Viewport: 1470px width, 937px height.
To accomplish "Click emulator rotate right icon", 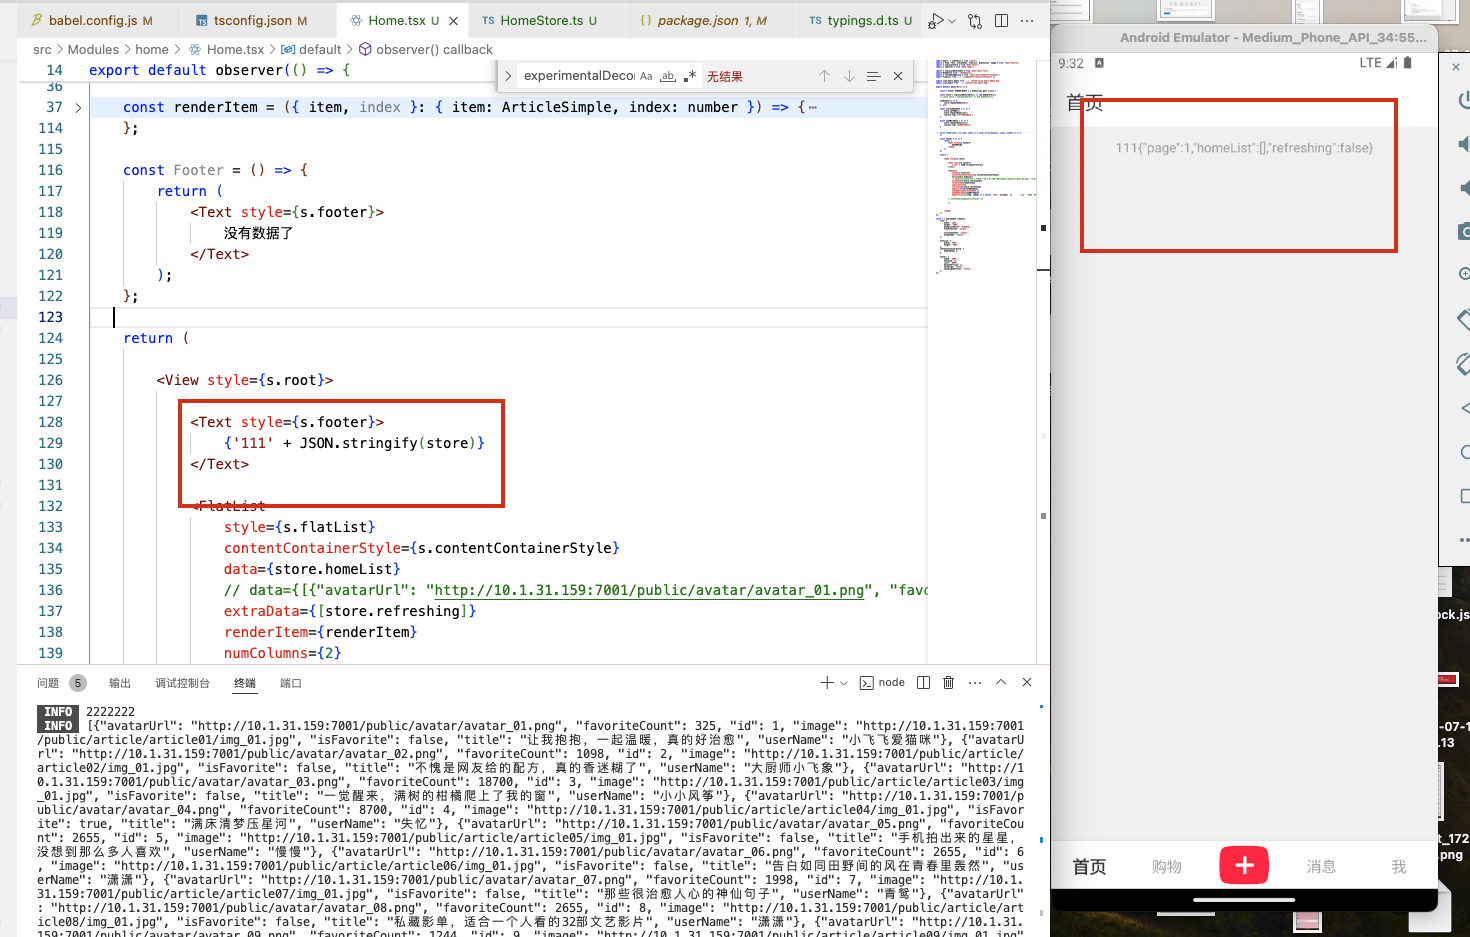I will [1464, 364].
